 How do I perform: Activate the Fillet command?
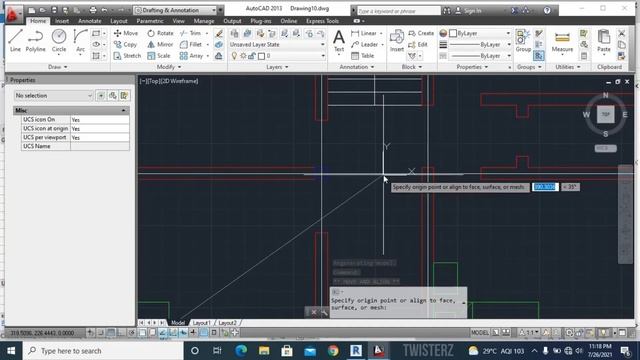(191, 44)
